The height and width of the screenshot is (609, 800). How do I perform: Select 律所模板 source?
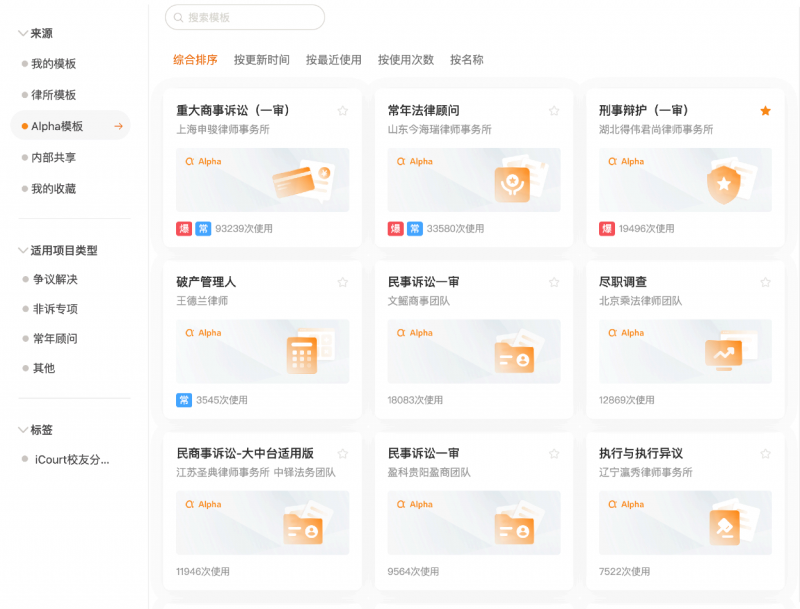point(54,95)
